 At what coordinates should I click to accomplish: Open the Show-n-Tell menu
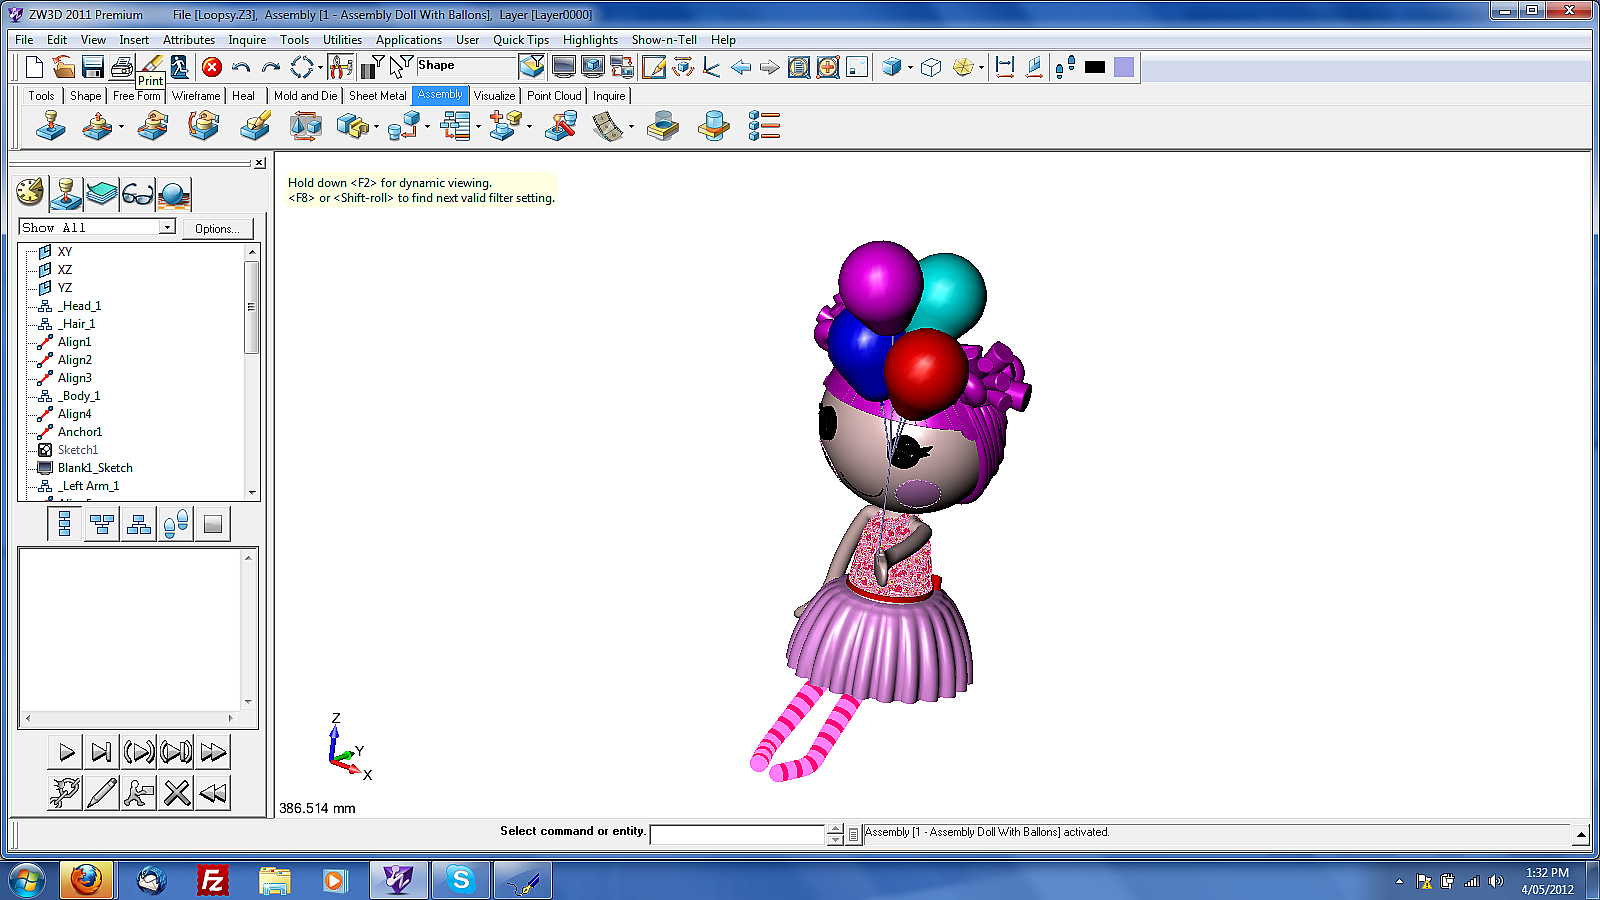point(664,40)
